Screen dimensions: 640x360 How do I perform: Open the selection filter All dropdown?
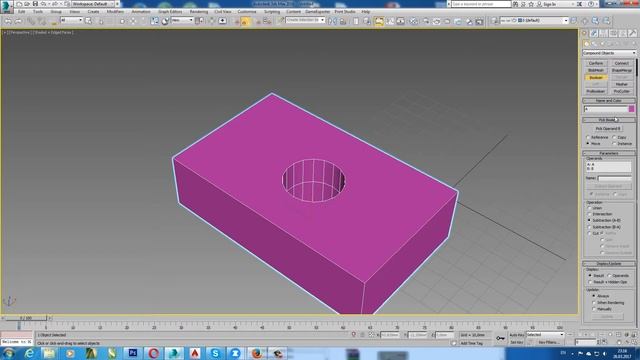click(71, 20)
